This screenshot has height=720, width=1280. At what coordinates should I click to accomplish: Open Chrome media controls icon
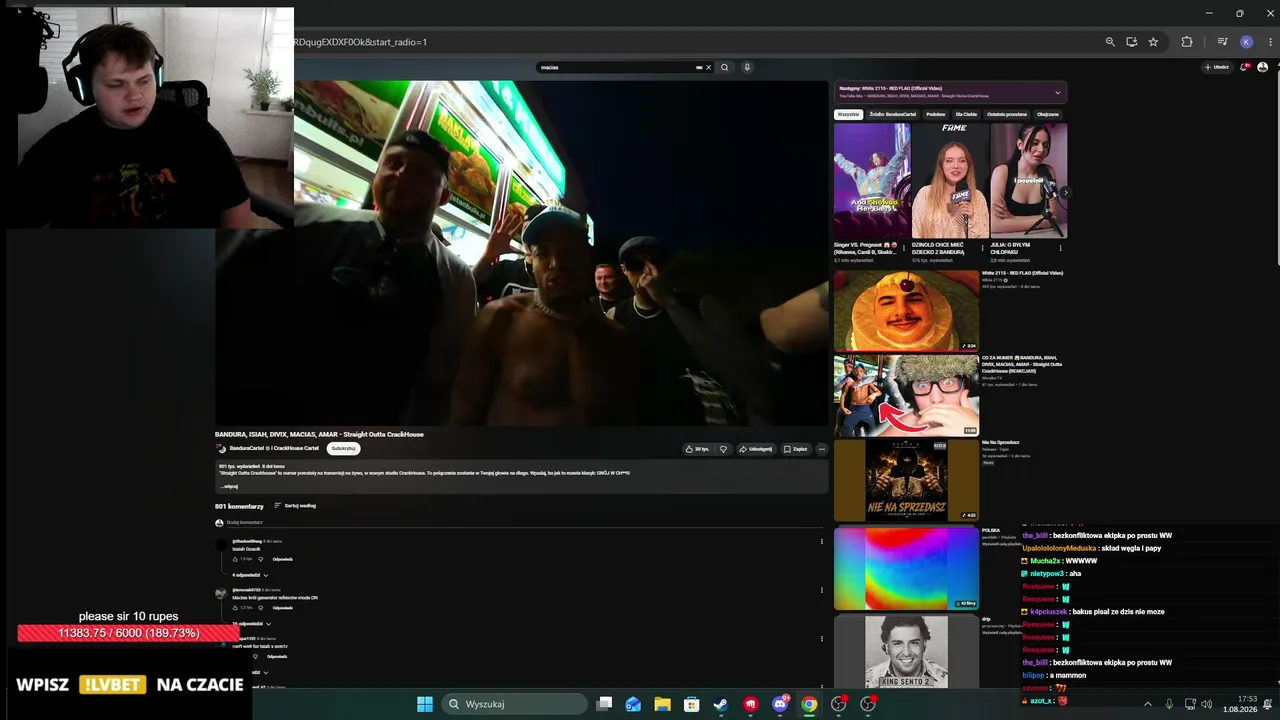(x=1222, y=42)
